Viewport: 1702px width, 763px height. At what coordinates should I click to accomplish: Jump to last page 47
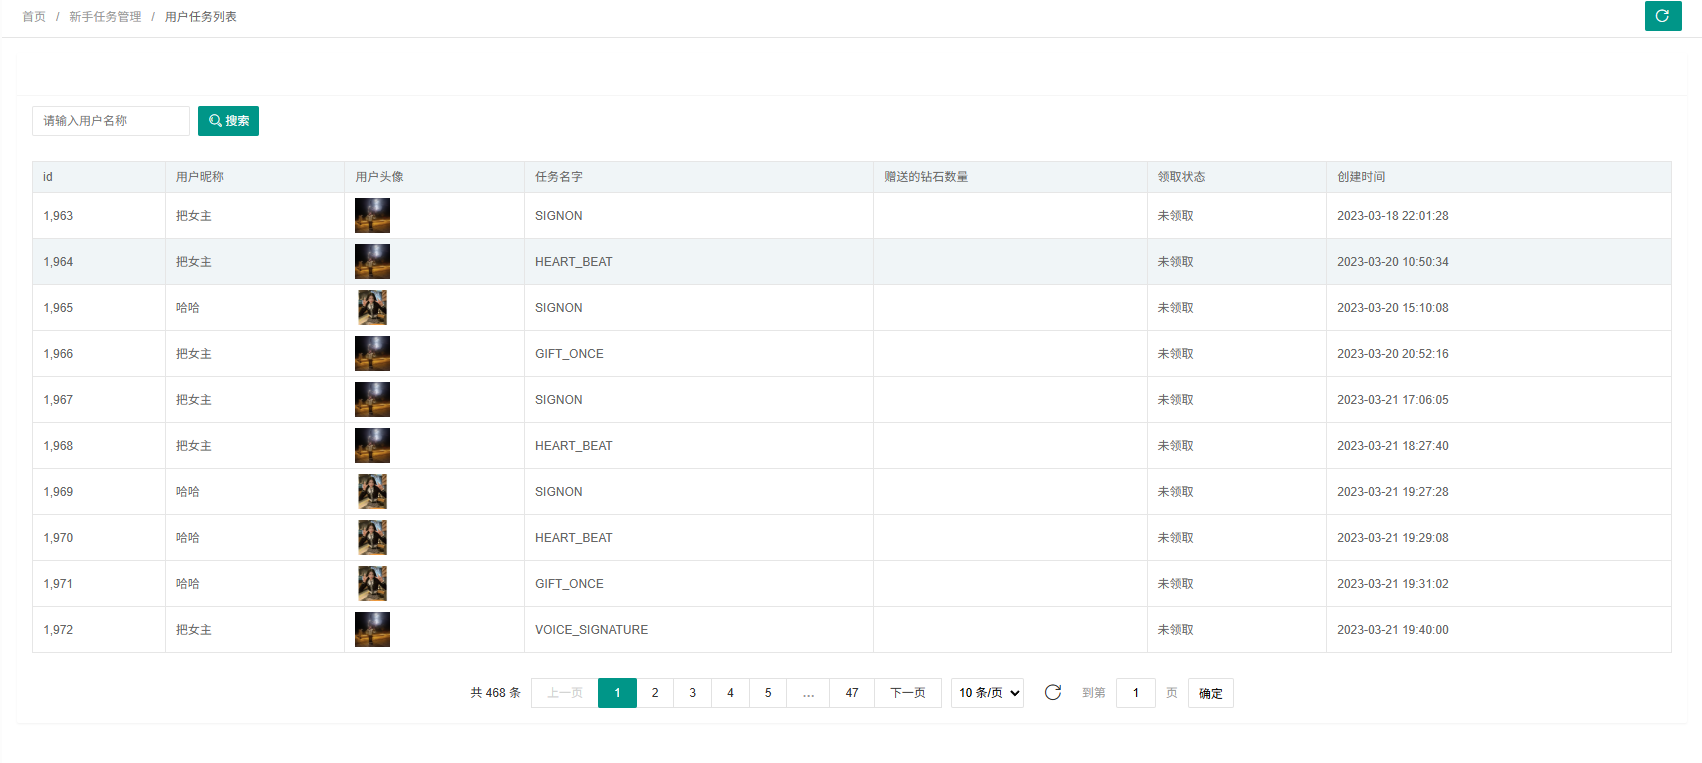[x=852, y=693]
